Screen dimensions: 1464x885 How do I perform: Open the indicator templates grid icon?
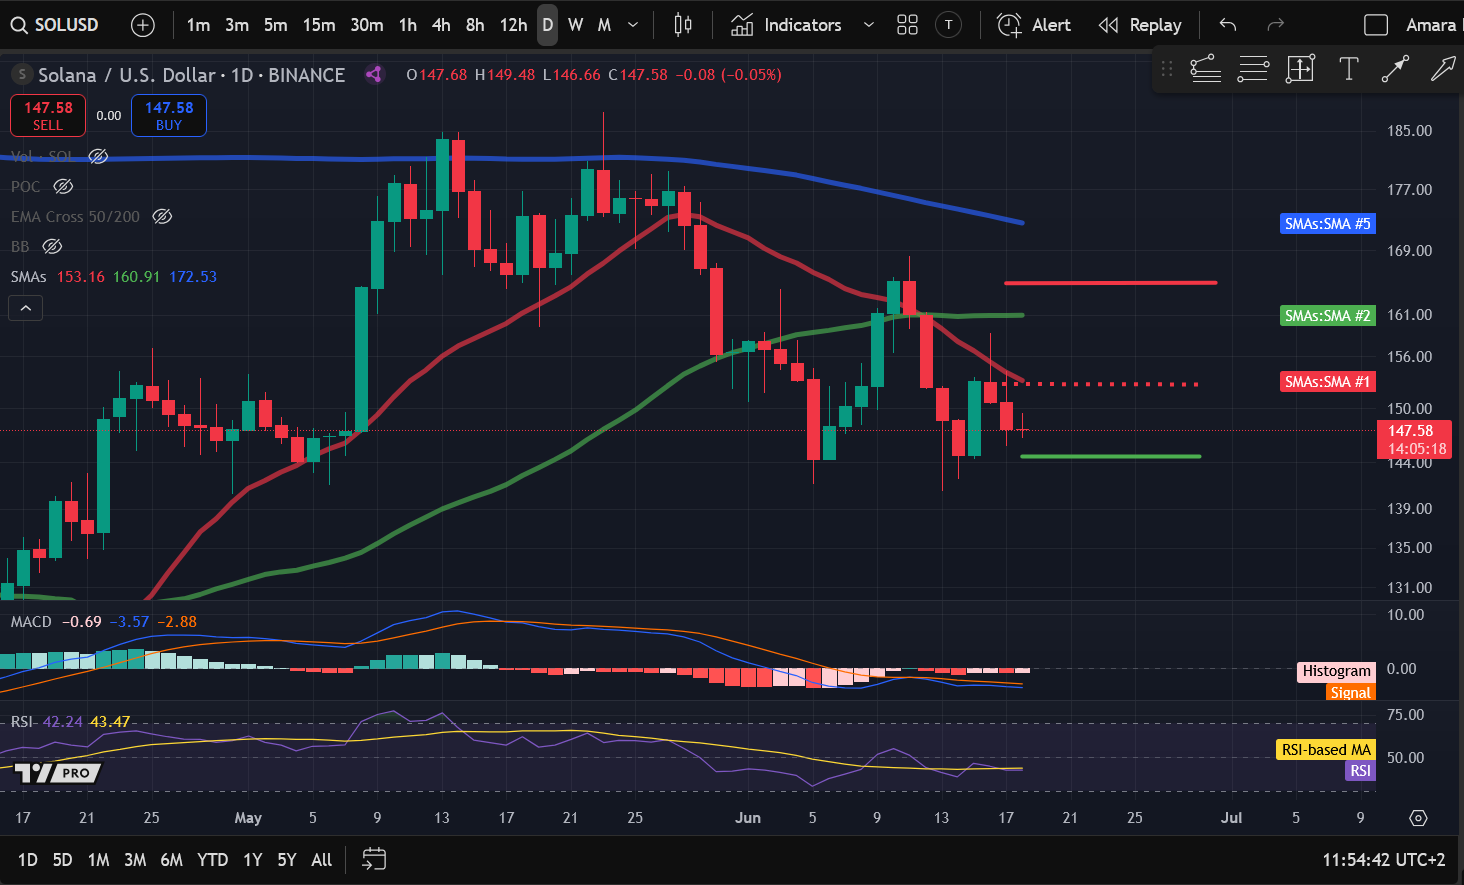[907, 25]
